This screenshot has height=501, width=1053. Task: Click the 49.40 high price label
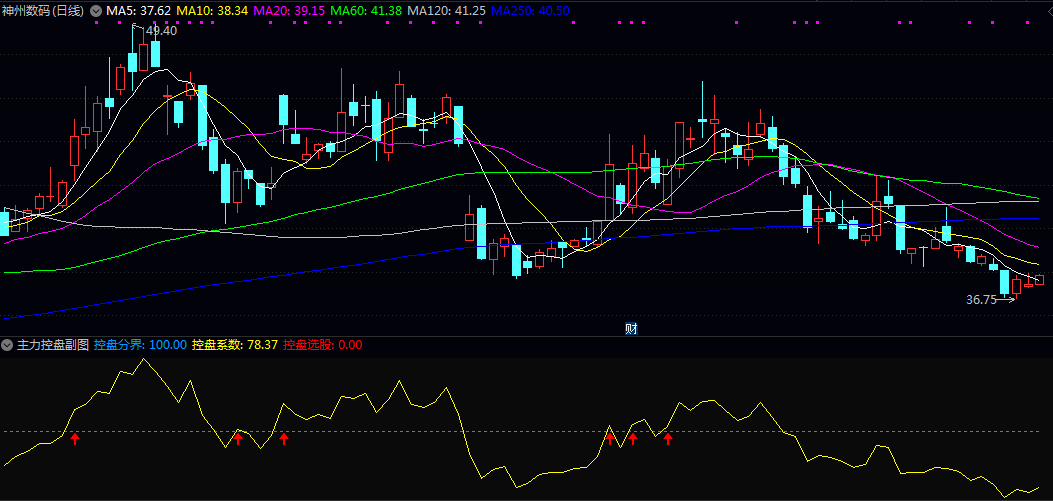(161, 31)
